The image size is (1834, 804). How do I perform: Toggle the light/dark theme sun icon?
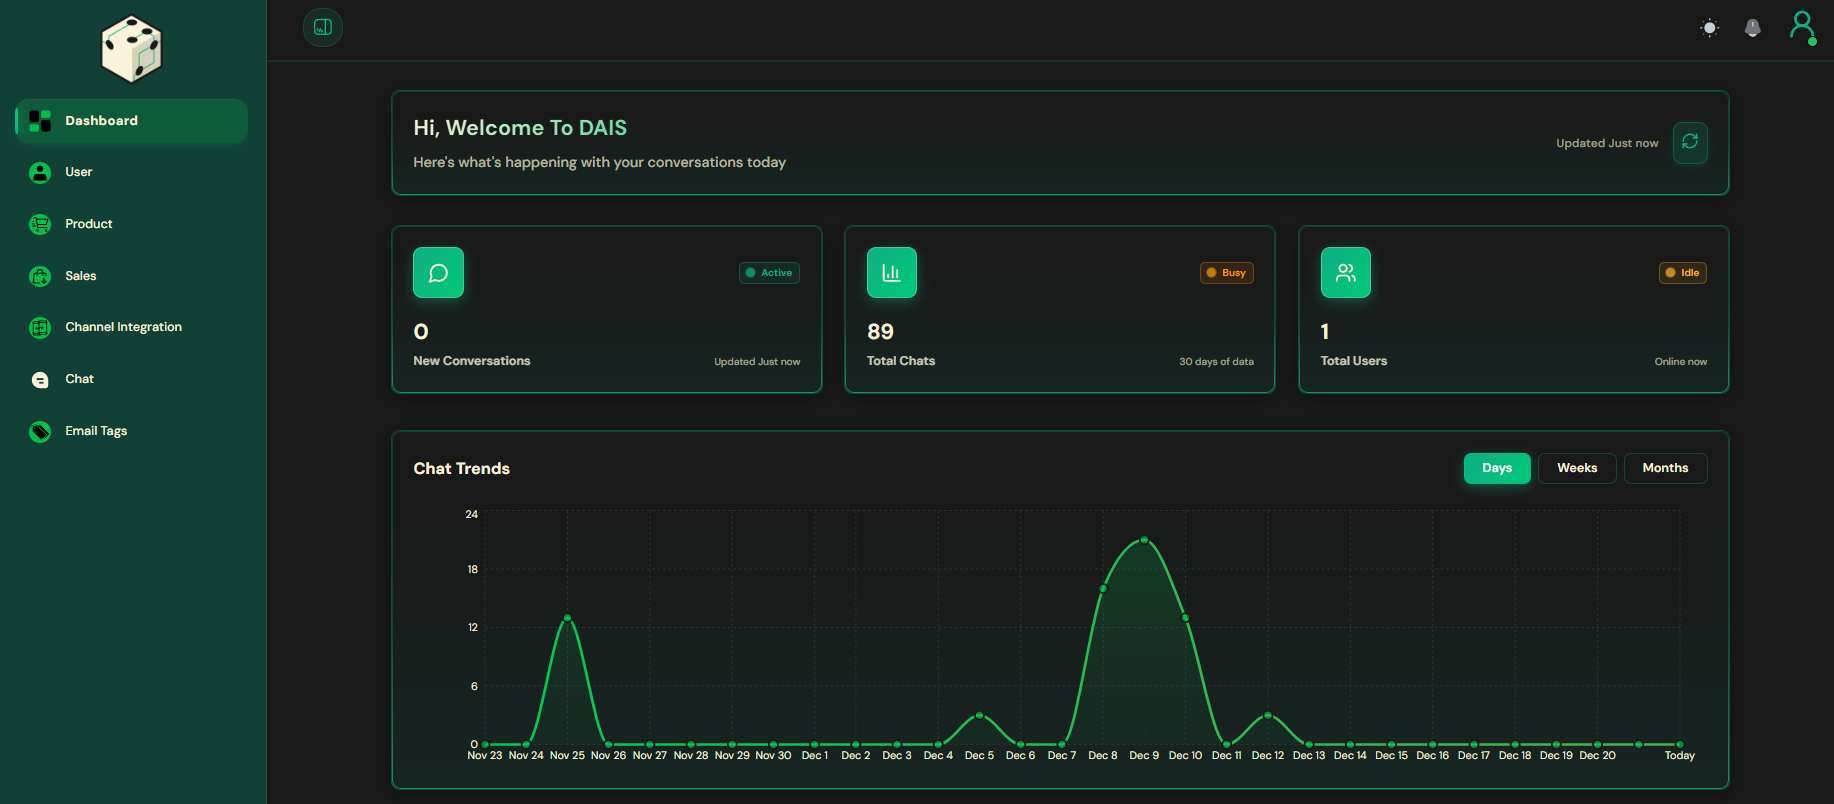(1709, 28)
